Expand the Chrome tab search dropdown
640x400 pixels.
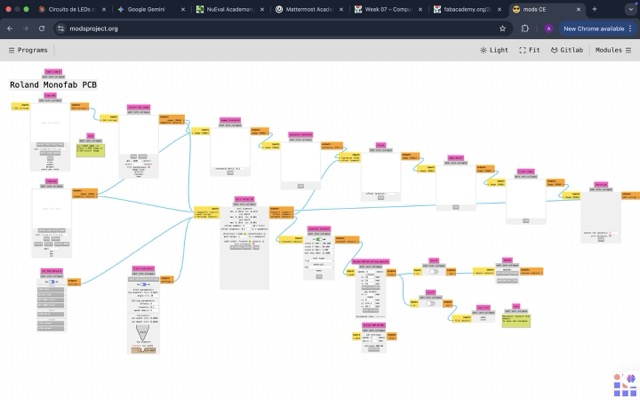631,9
